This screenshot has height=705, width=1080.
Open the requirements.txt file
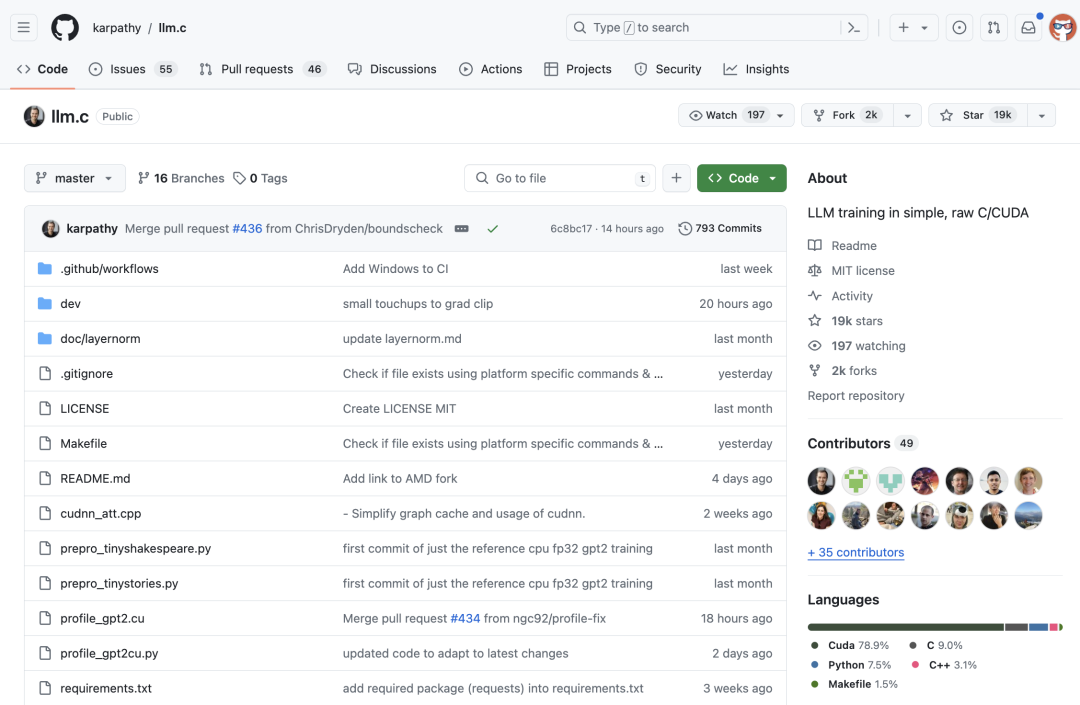point(106,688)
